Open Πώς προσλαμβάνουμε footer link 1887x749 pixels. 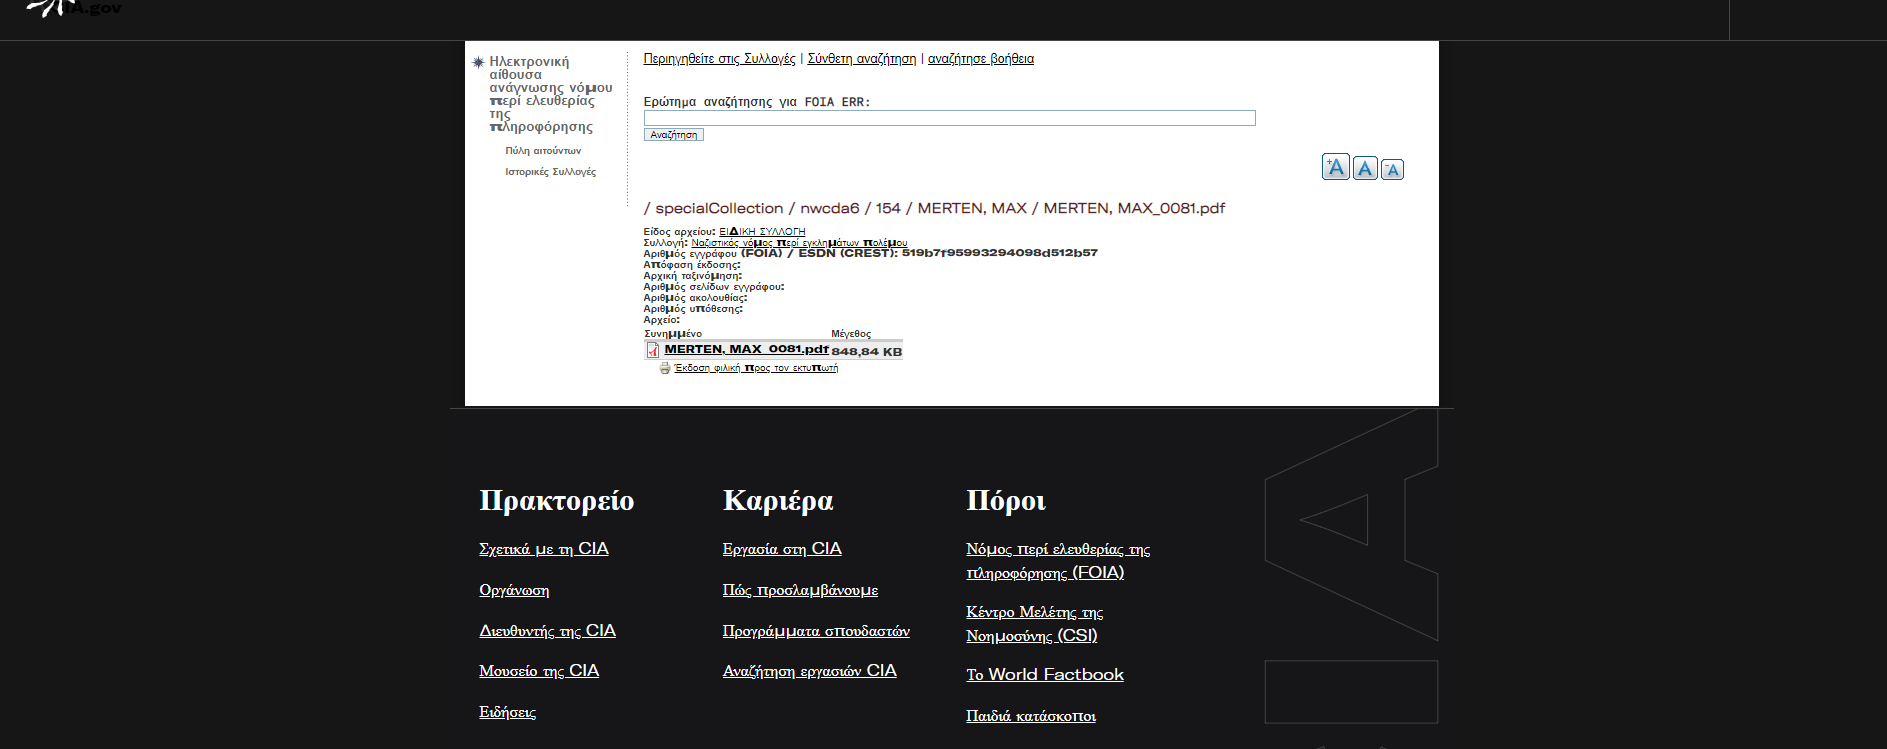pos(800,590)
